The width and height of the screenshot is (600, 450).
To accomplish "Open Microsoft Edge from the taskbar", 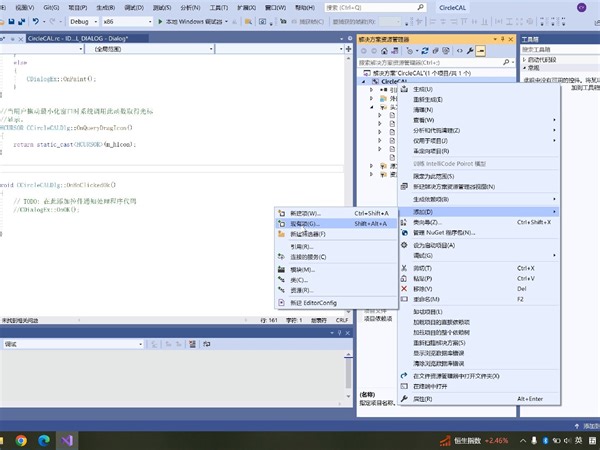I will [44, 441].
